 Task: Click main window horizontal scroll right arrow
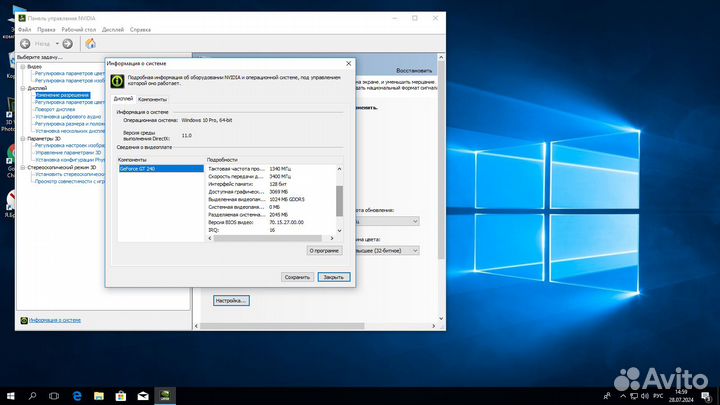[433, 326]
